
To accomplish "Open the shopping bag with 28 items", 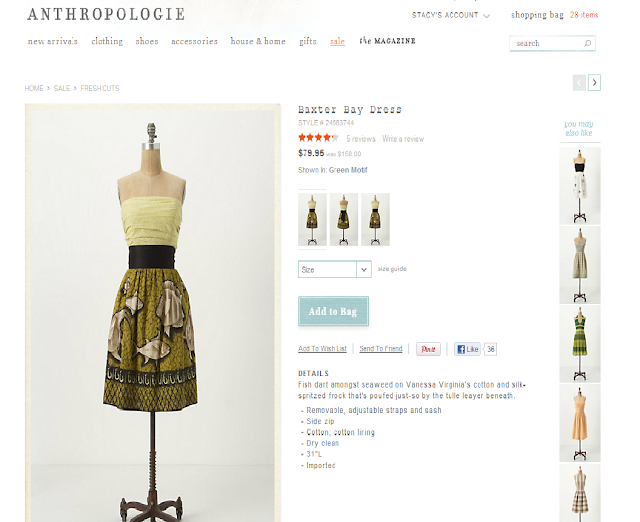I will pos(554,15).
